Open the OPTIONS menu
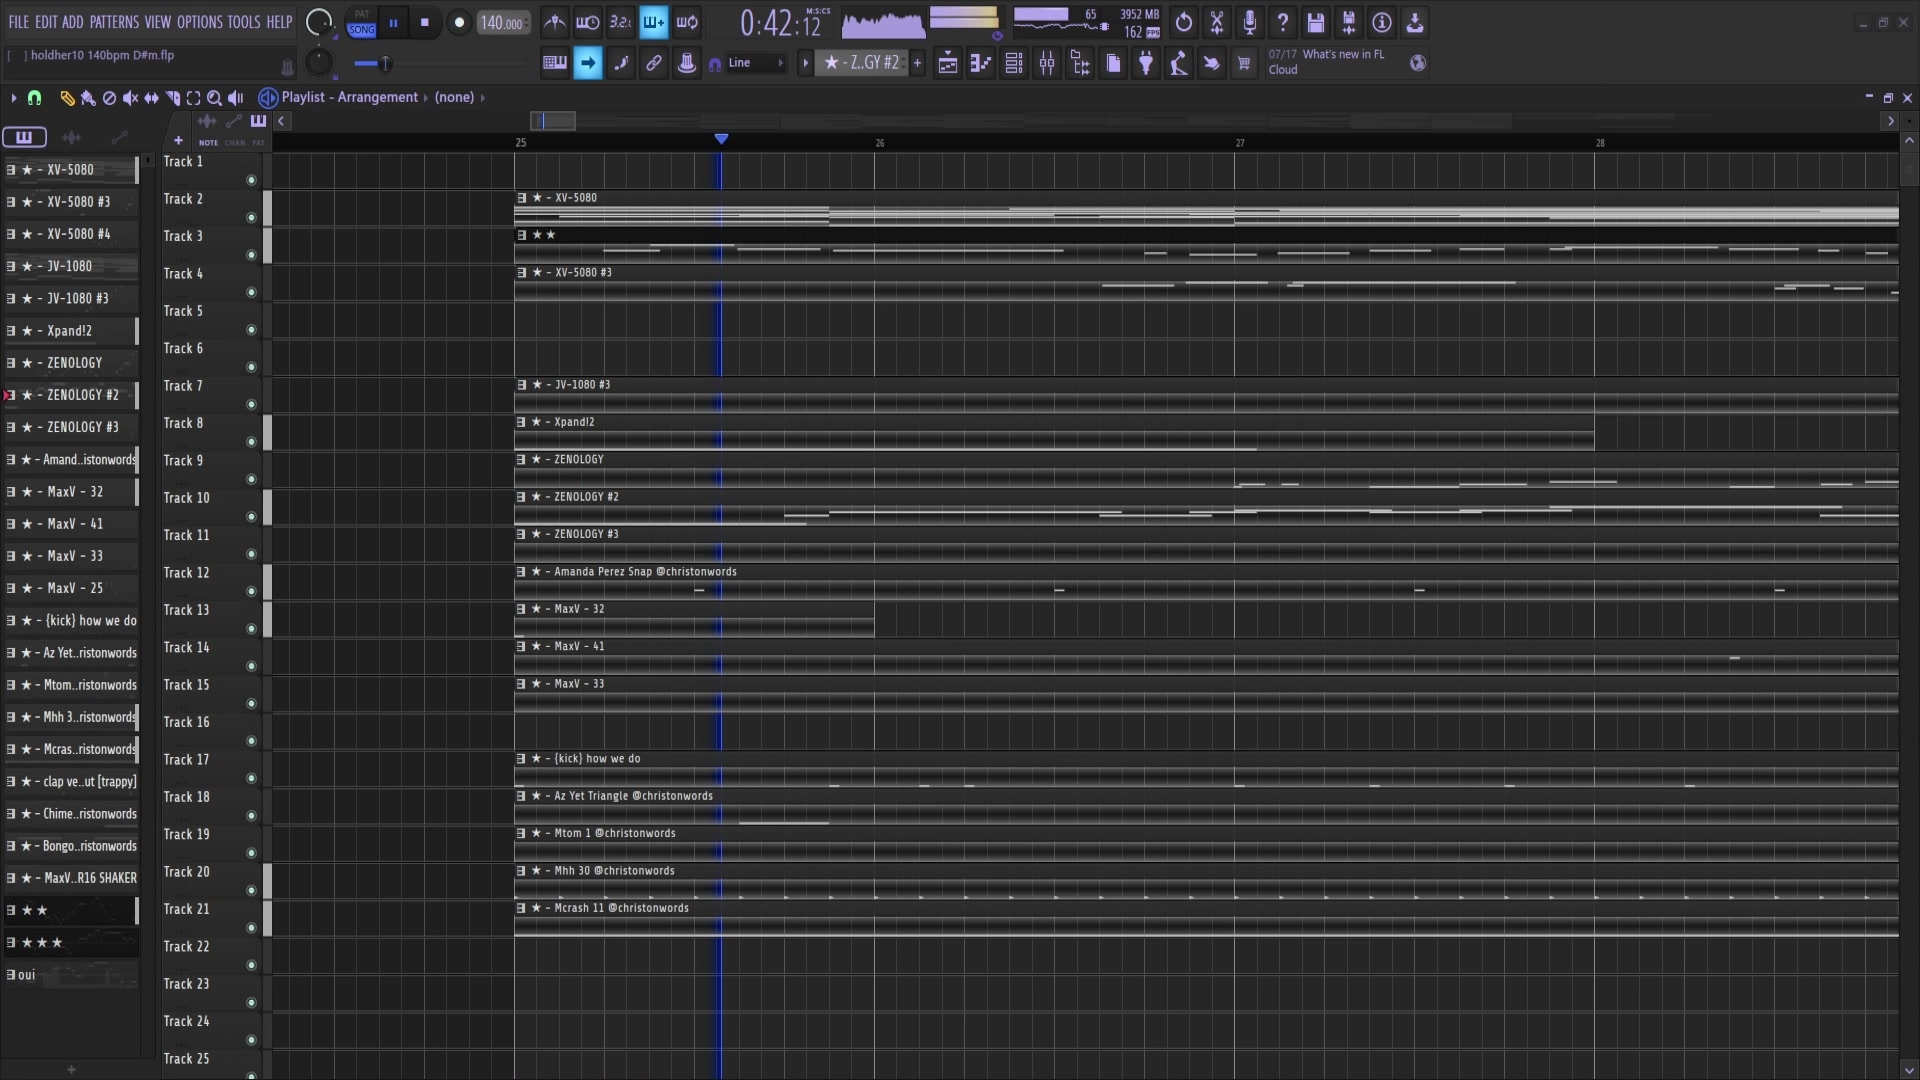 tap(200, 22)
